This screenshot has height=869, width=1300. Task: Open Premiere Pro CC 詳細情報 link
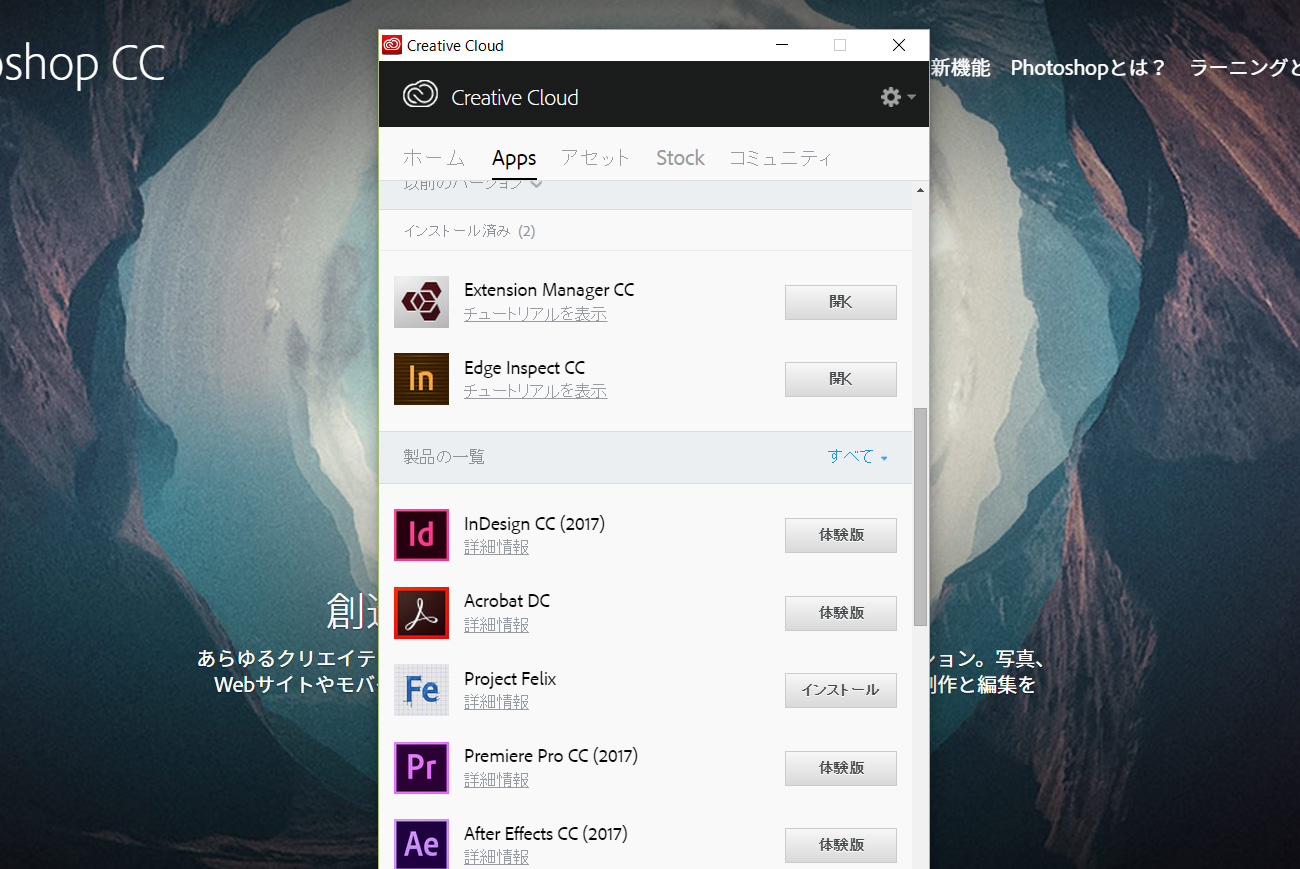[497, 780]
